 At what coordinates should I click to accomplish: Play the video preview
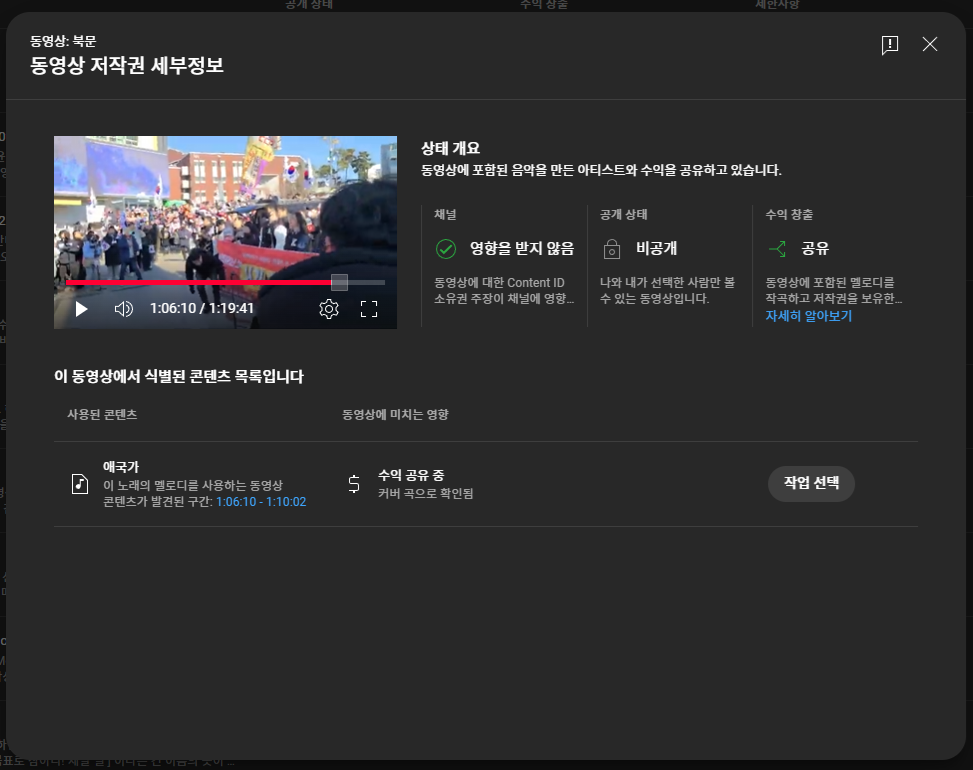(x=81, y=309)
